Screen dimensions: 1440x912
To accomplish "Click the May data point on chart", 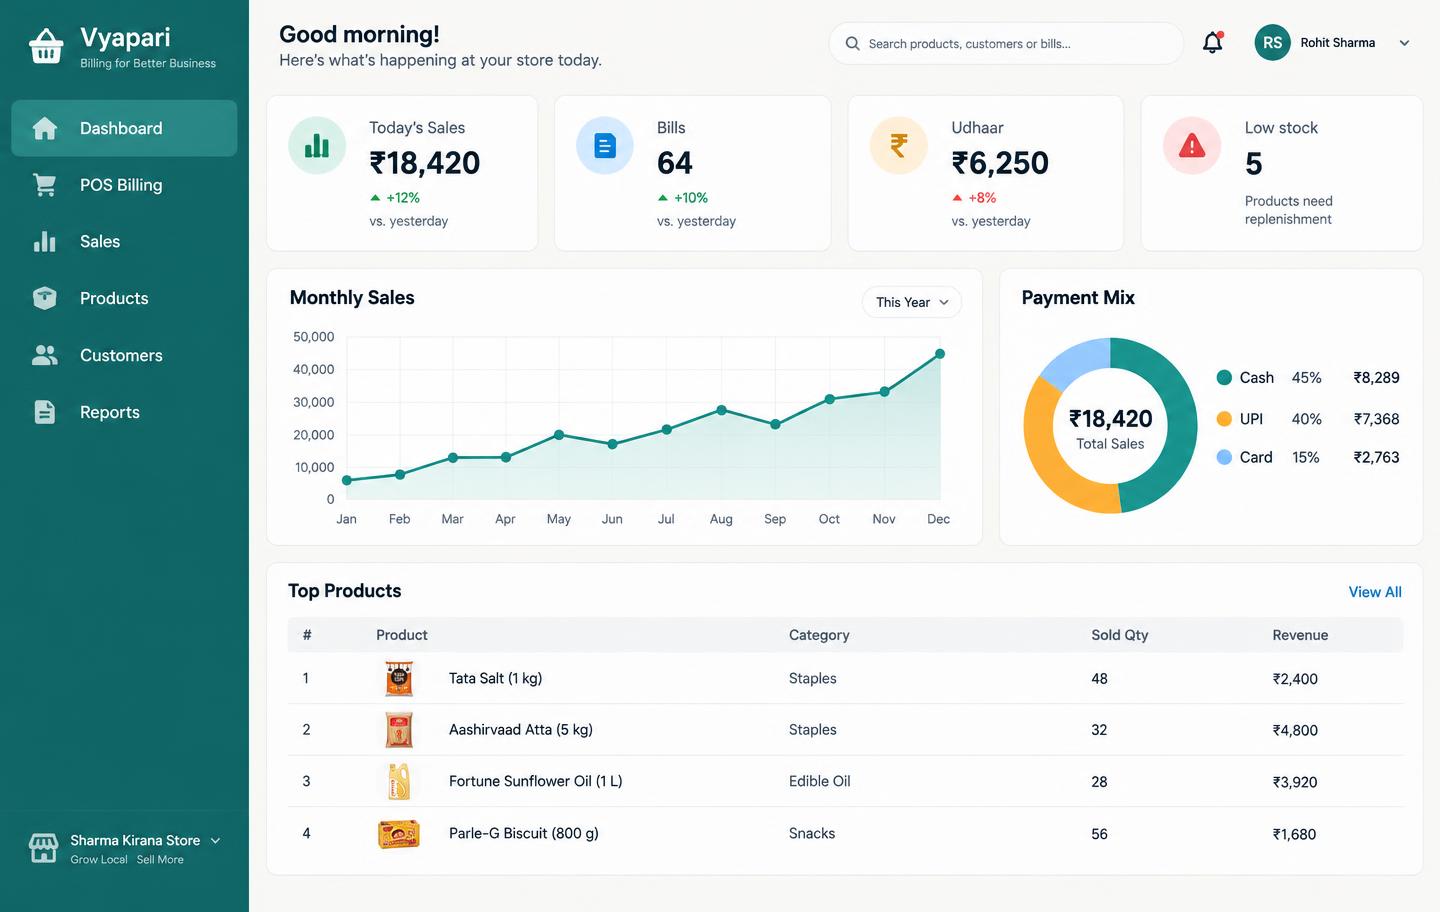I will 559,435.
